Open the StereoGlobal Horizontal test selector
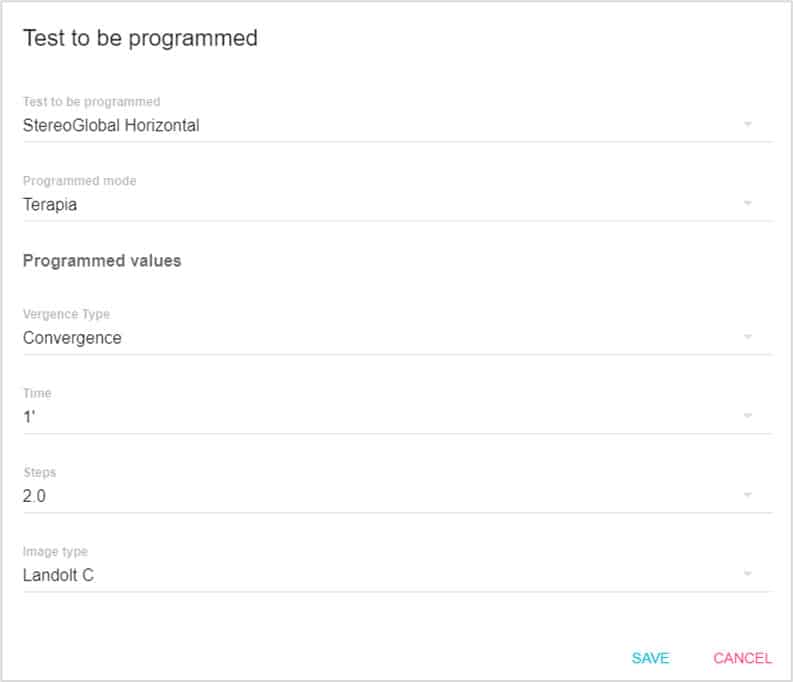Screen dimensions: 793x682 [x=380, y=126]
